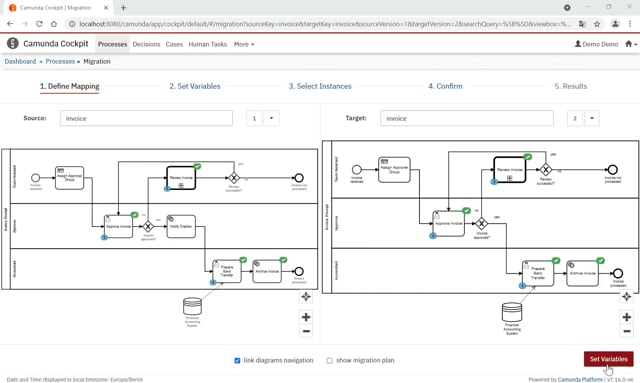Click step 5 Results
The height and width of the screenshot is (383, 640).
click(571, 86)
